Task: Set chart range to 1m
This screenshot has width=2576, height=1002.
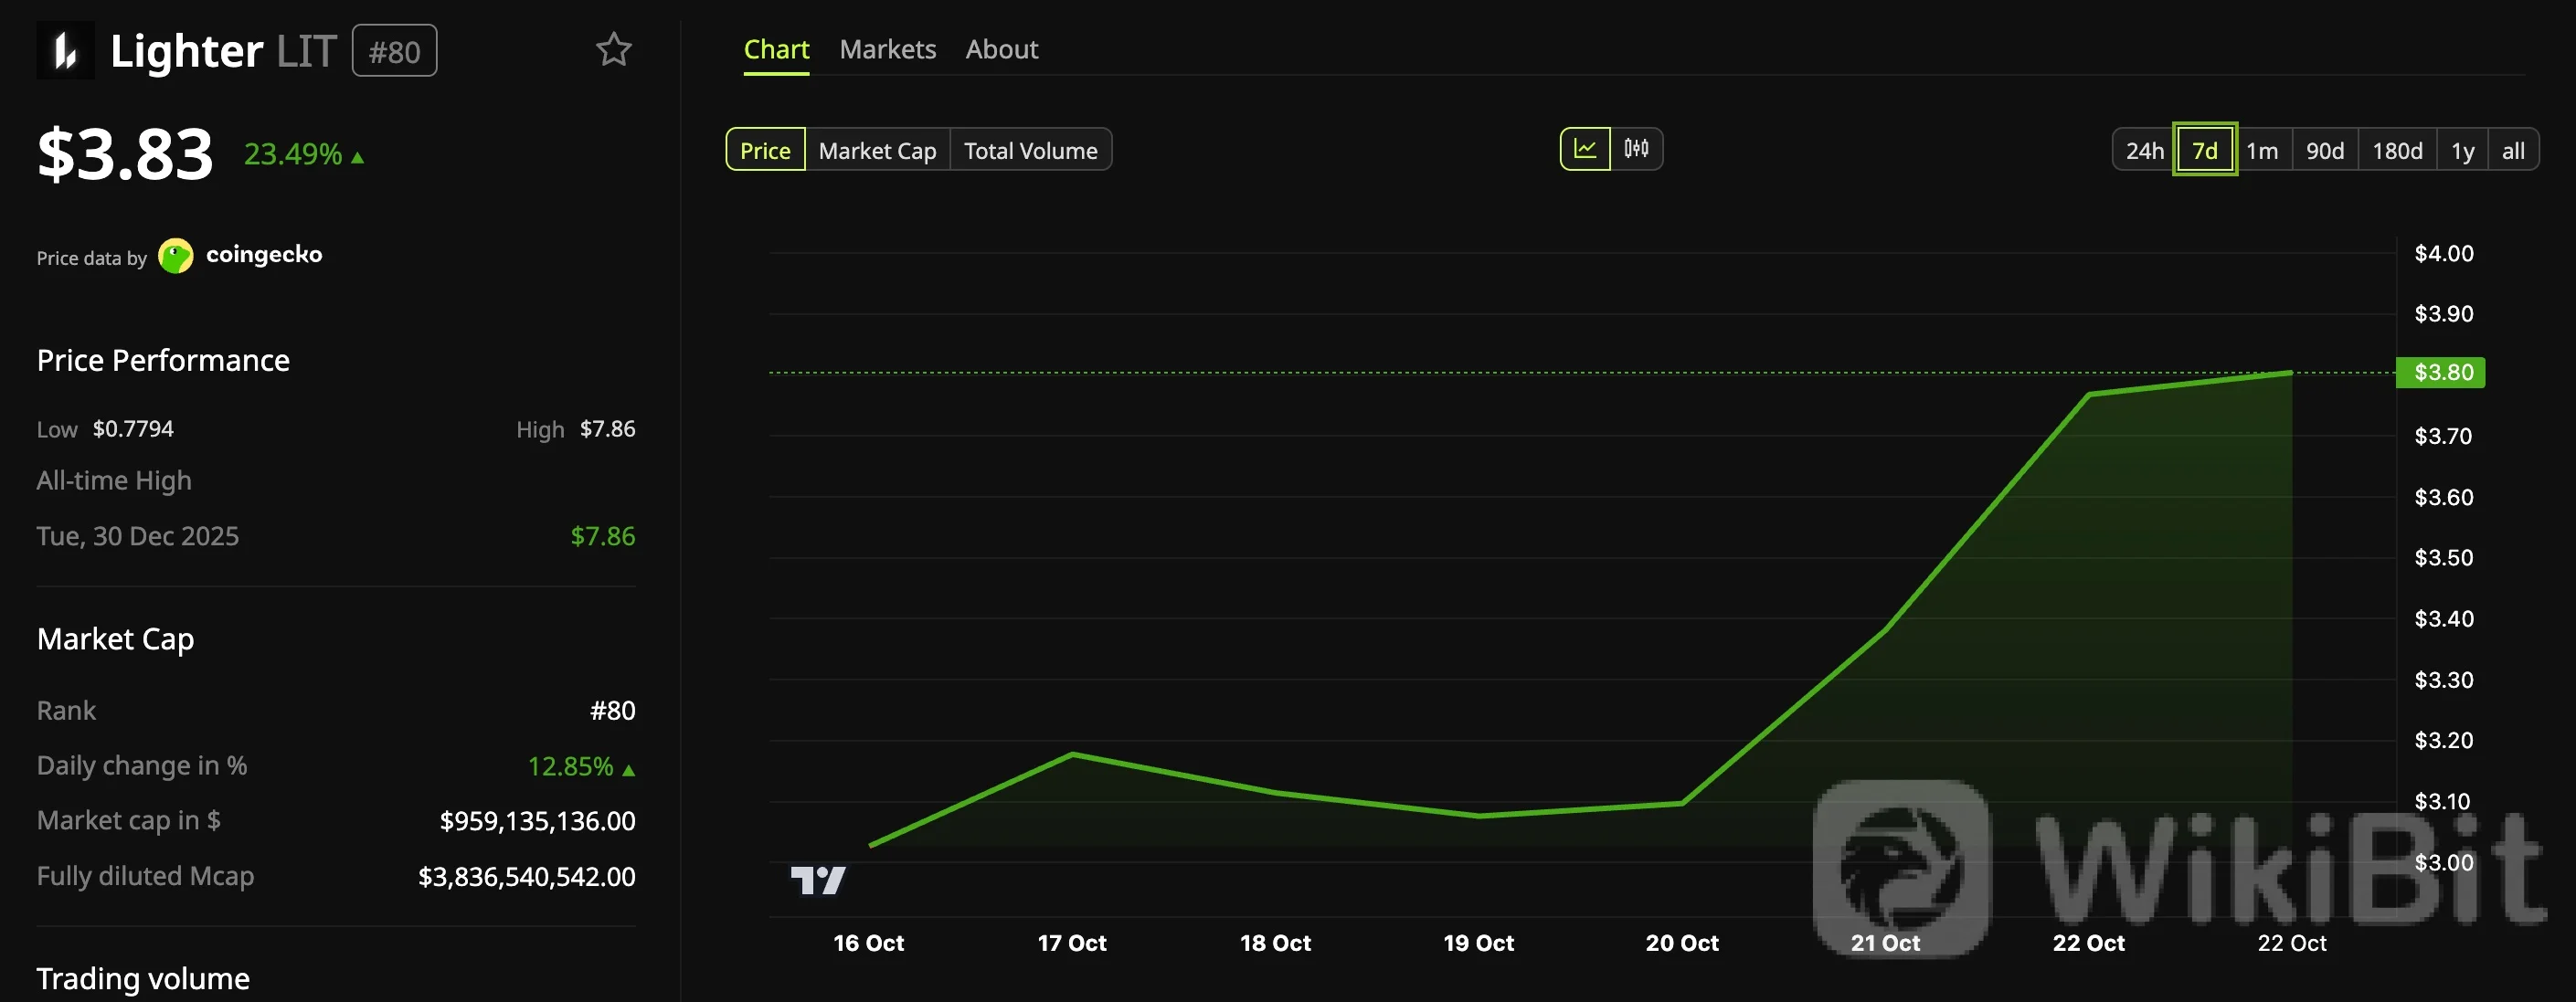Action: coord(2262,150)
